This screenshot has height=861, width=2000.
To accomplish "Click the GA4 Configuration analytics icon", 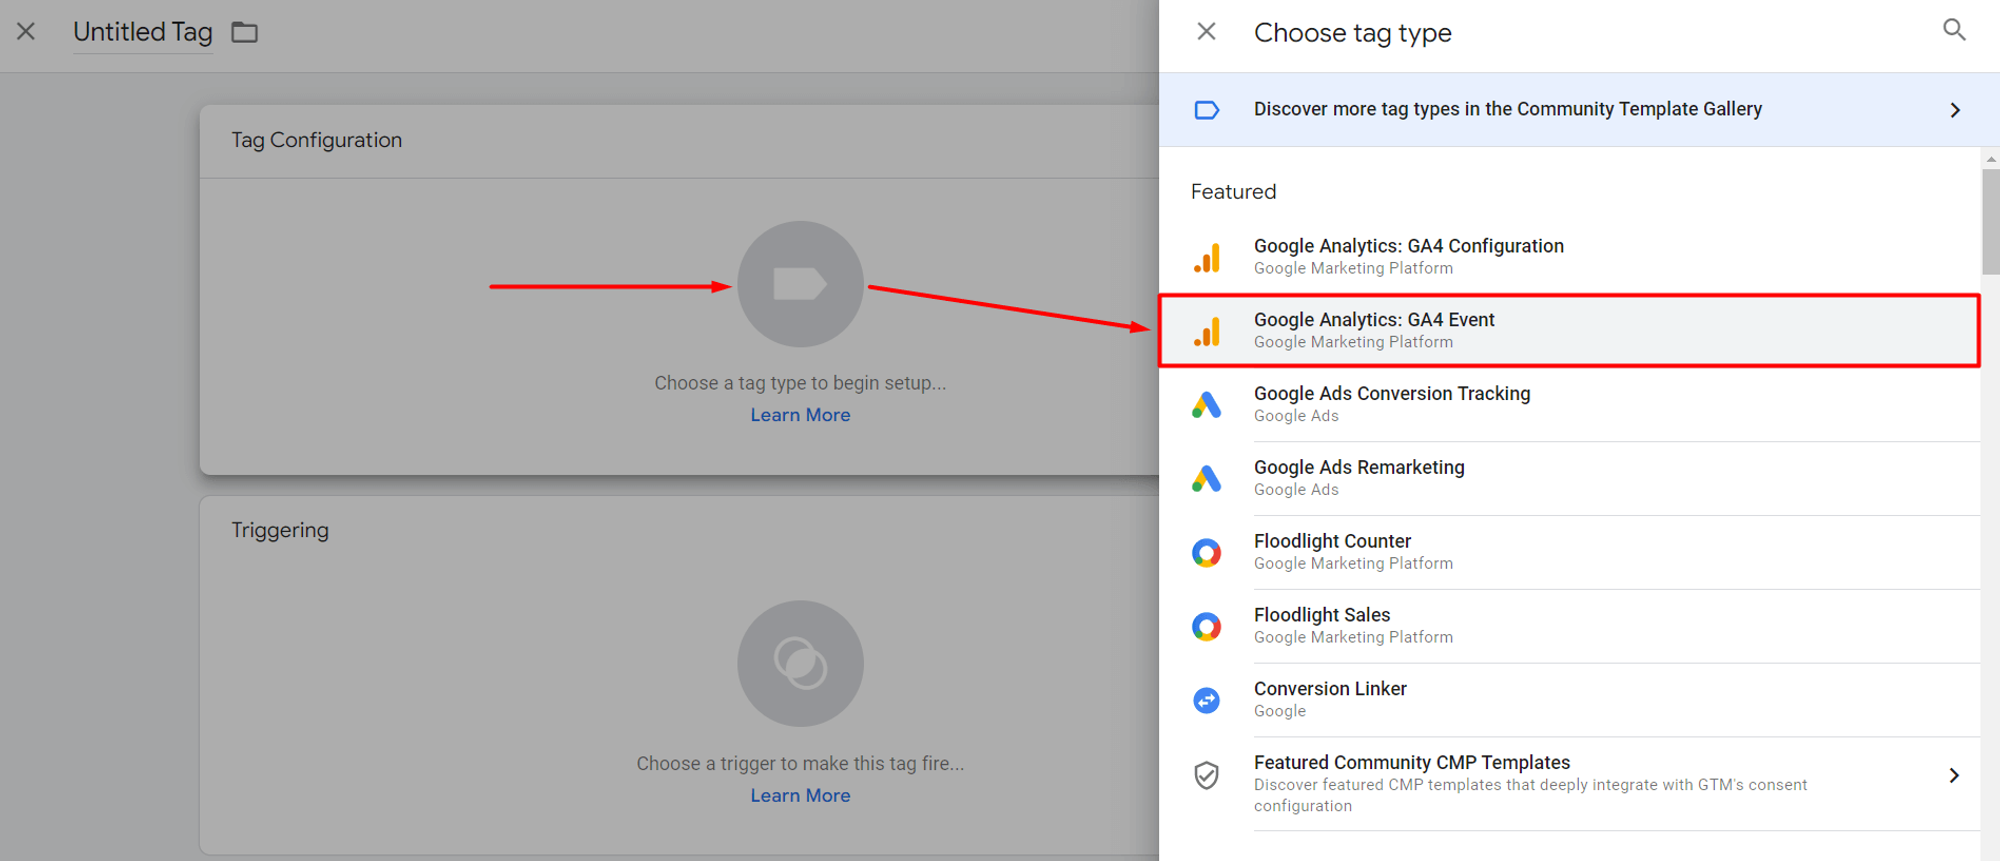I will pos(1207,257).
